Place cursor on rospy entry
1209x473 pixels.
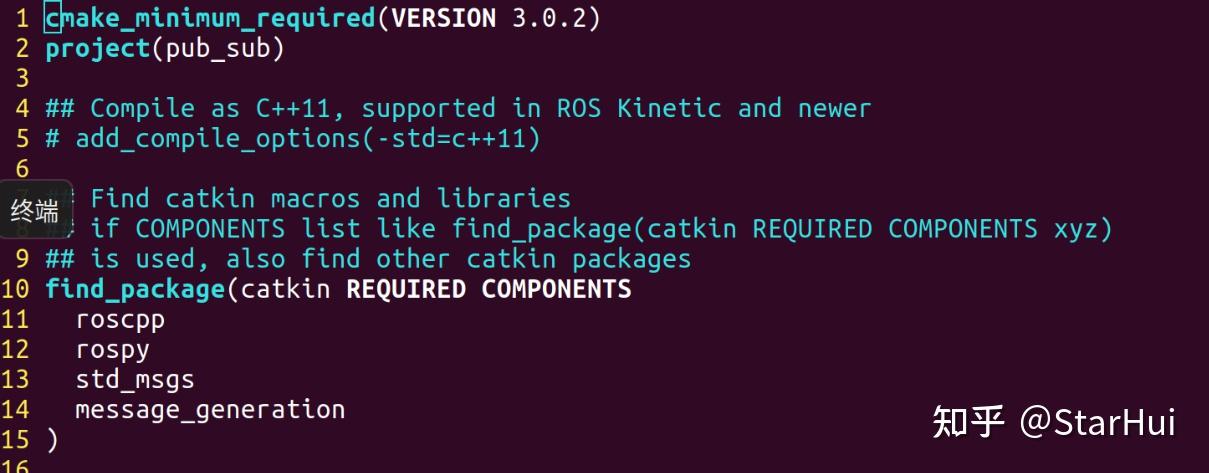(x=112, y=350)
